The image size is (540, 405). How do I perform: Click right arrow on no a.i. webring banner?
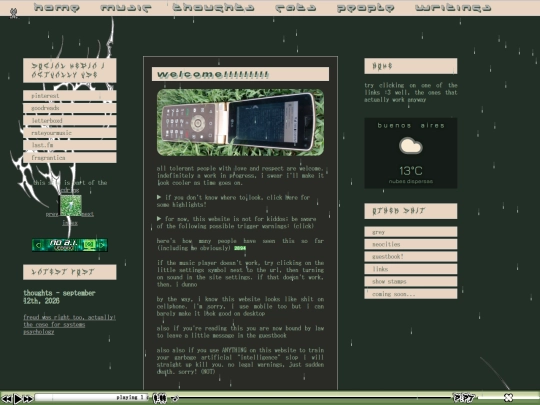click(x=102, y=245)
